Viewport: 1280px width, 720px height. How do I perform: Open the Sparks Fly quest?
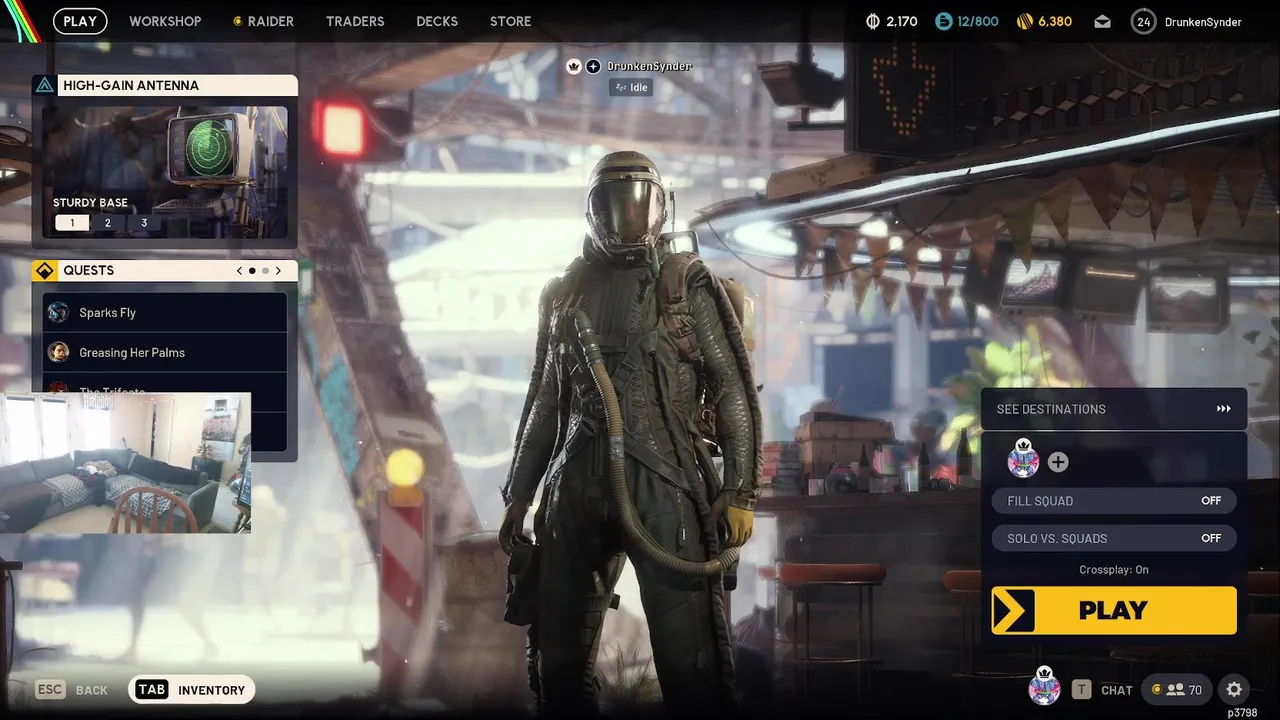point(165,312)
